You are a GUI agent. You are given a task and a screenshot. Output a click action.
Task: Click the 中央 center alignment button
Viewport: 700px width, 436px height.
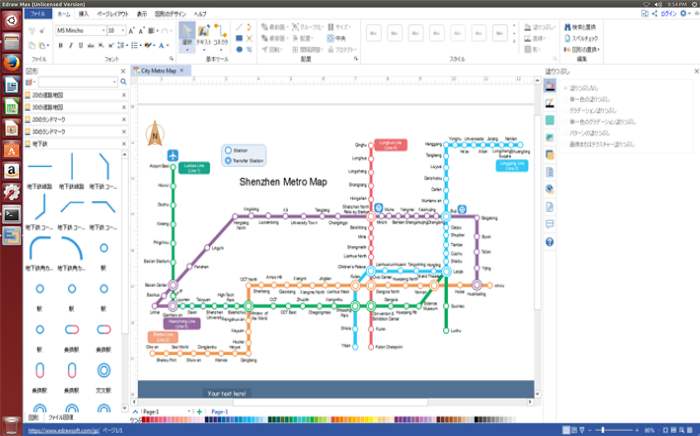[x=336, y=38]
